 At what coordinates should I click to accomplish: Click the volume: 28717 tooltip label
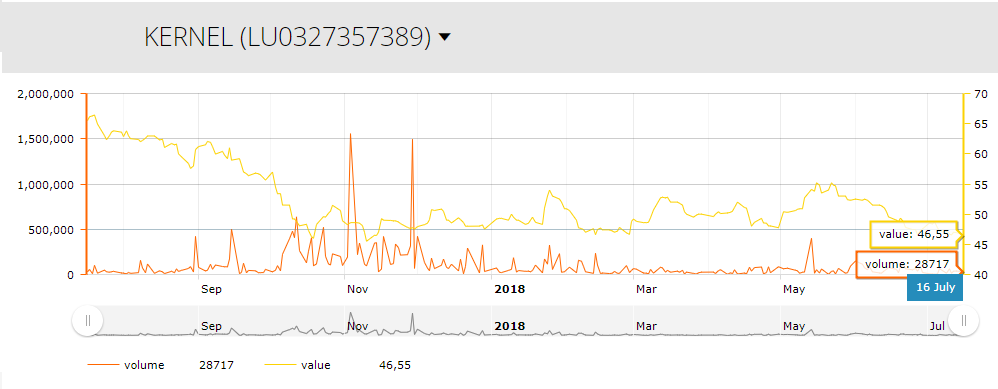click(906, 264)
